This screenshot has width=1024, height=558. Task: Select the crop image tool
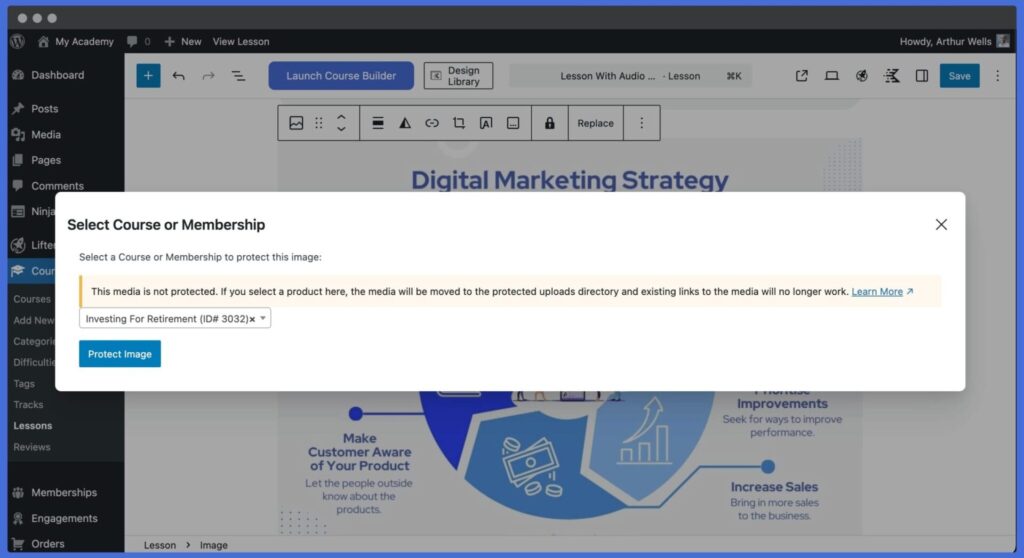pos(459,123)
